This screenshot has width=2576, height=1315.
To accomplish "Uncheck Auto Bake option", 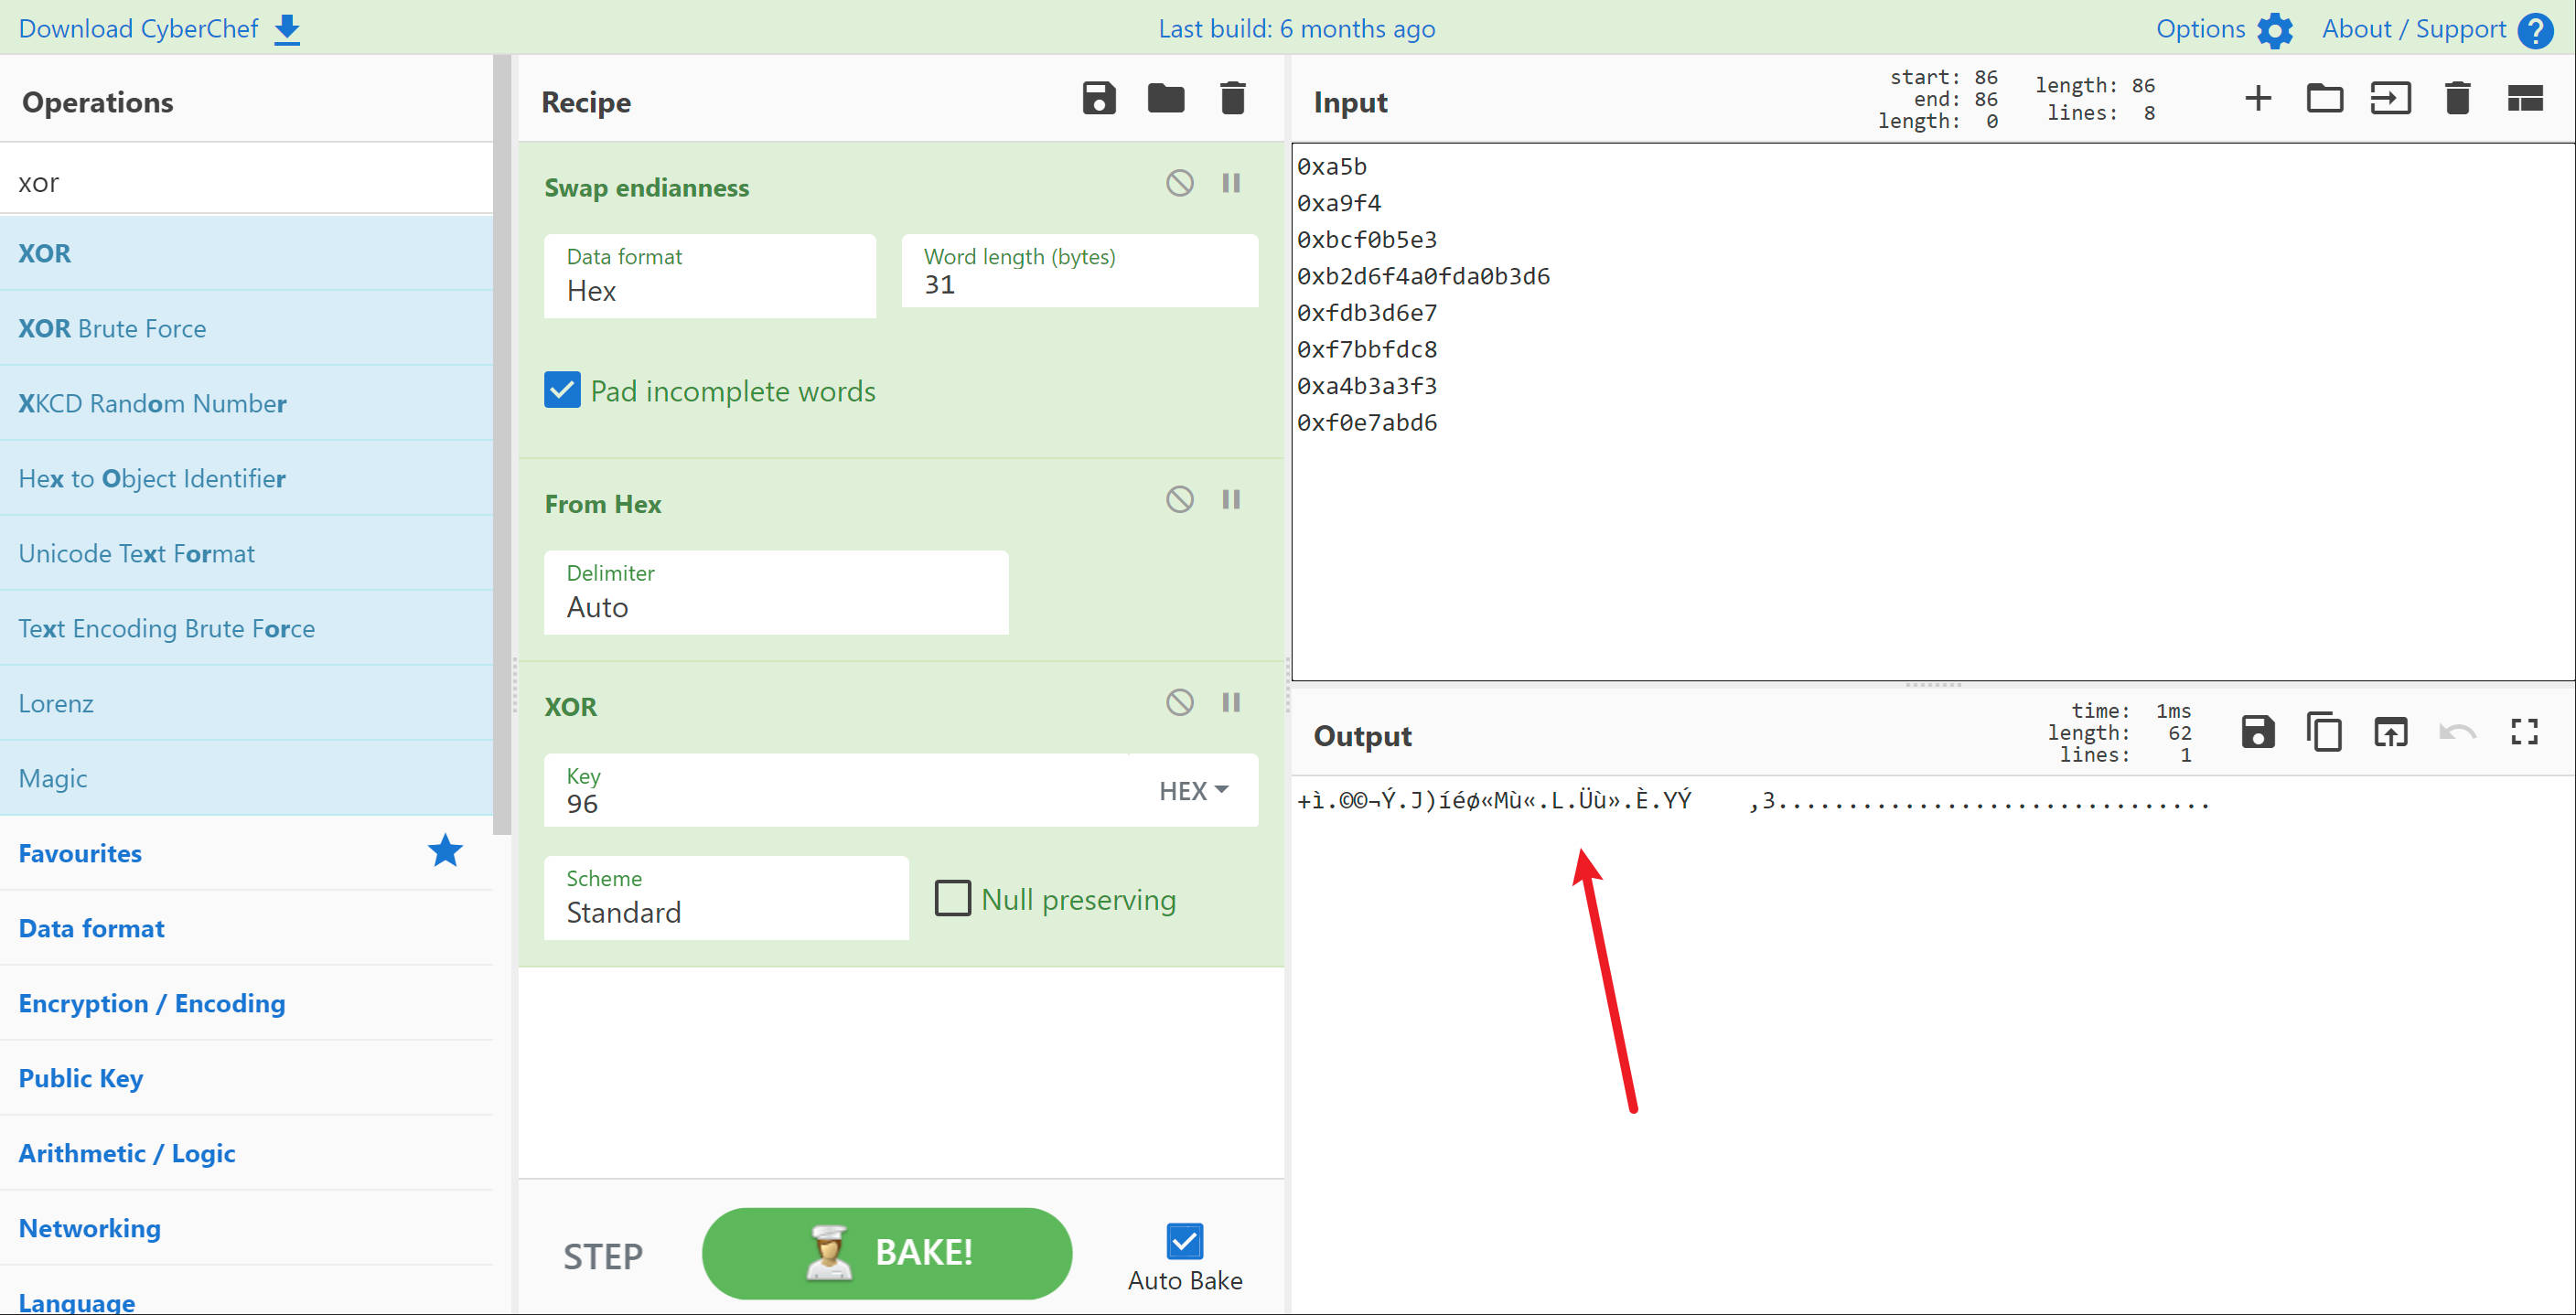I will click(1184, 1241).
